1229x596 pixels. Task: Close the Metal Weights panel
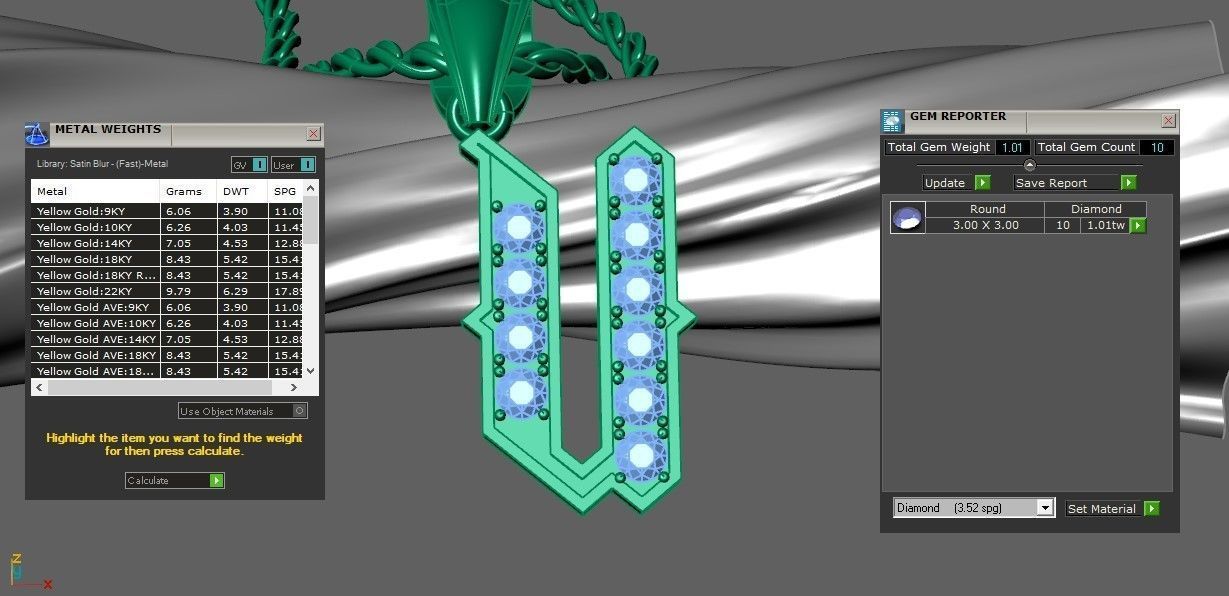coord(314,134)
